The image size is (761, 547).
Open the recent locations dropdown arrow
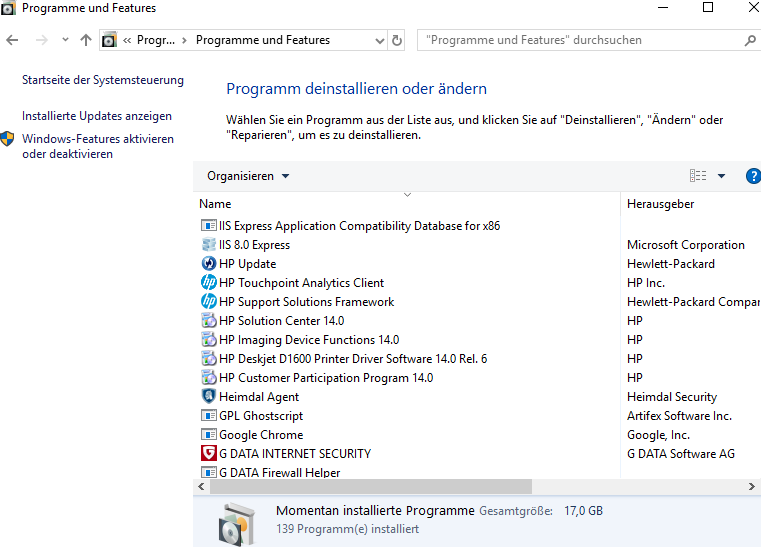pyautogui.click(x=65, y=40)
